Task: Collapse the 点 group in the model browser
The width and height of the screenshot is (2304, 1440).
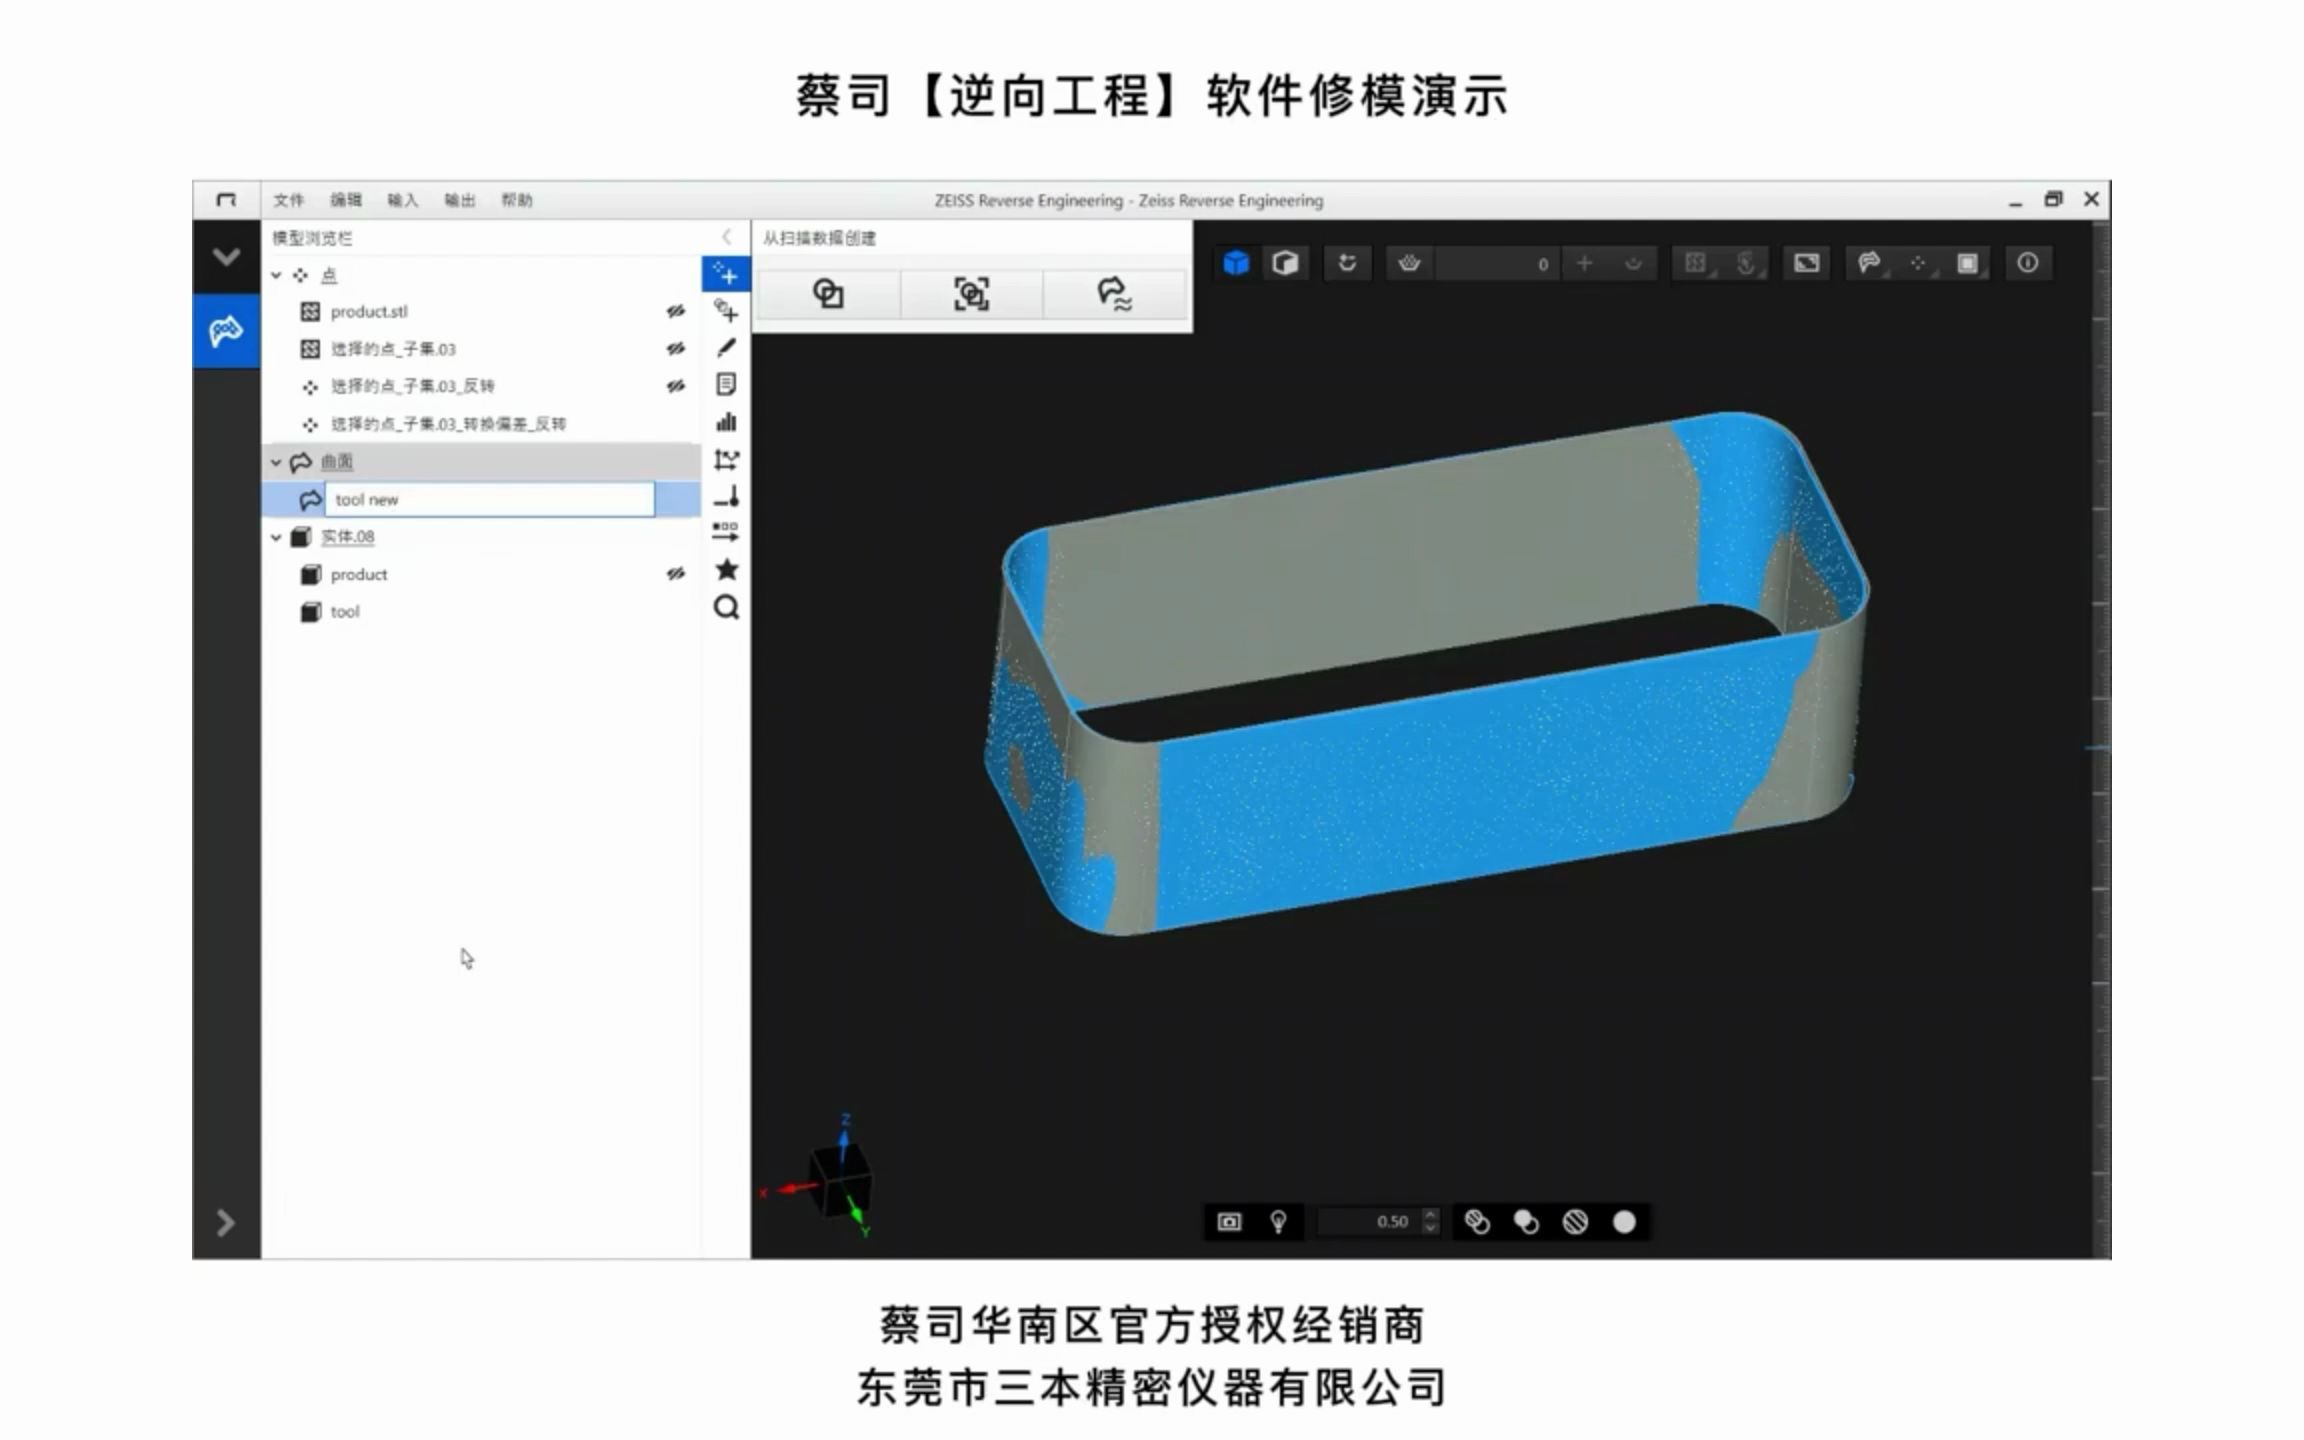Action: [x=277, y=274]
